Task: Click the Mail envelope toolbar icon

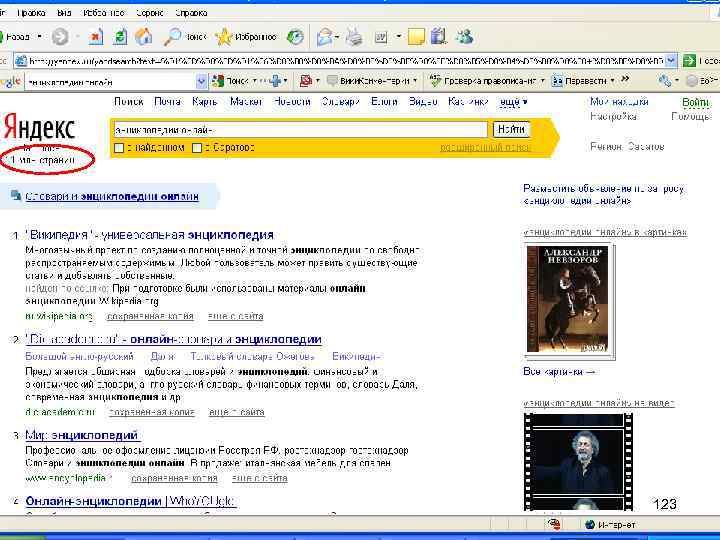Action: click(324, 37)
